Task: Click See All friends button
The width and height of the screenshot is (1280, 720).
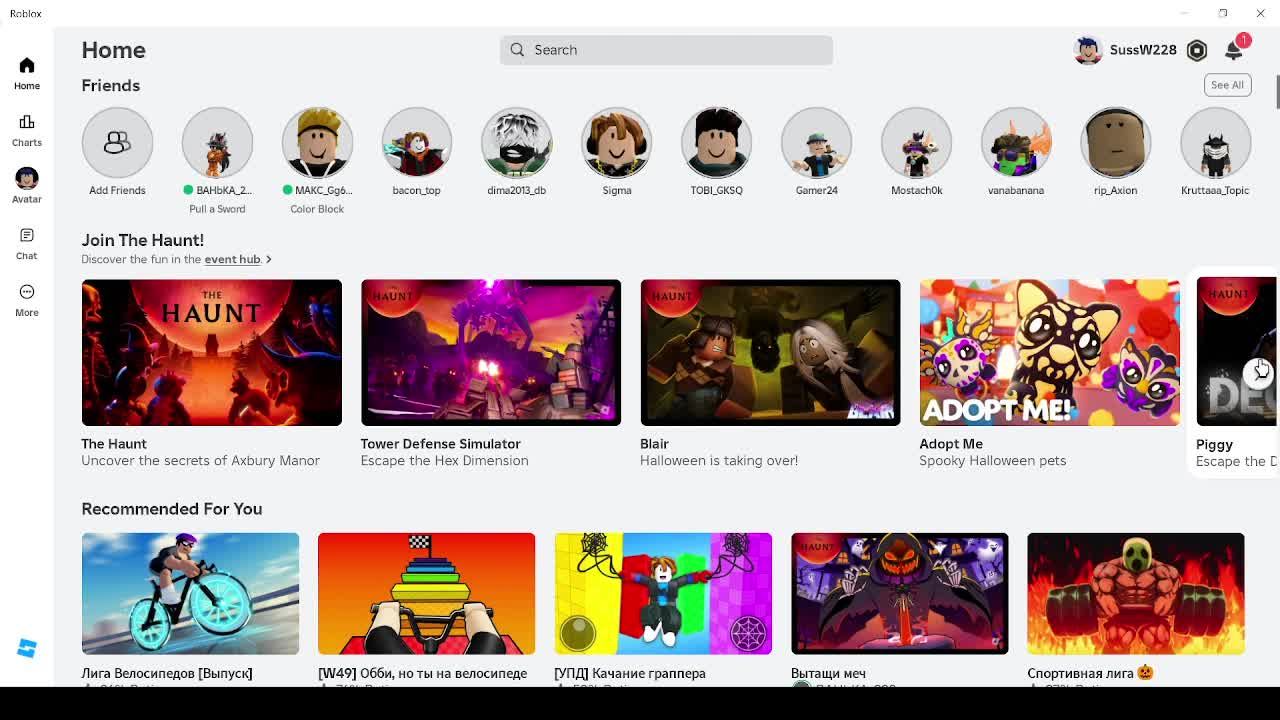Action: (x=1227, y=85)
